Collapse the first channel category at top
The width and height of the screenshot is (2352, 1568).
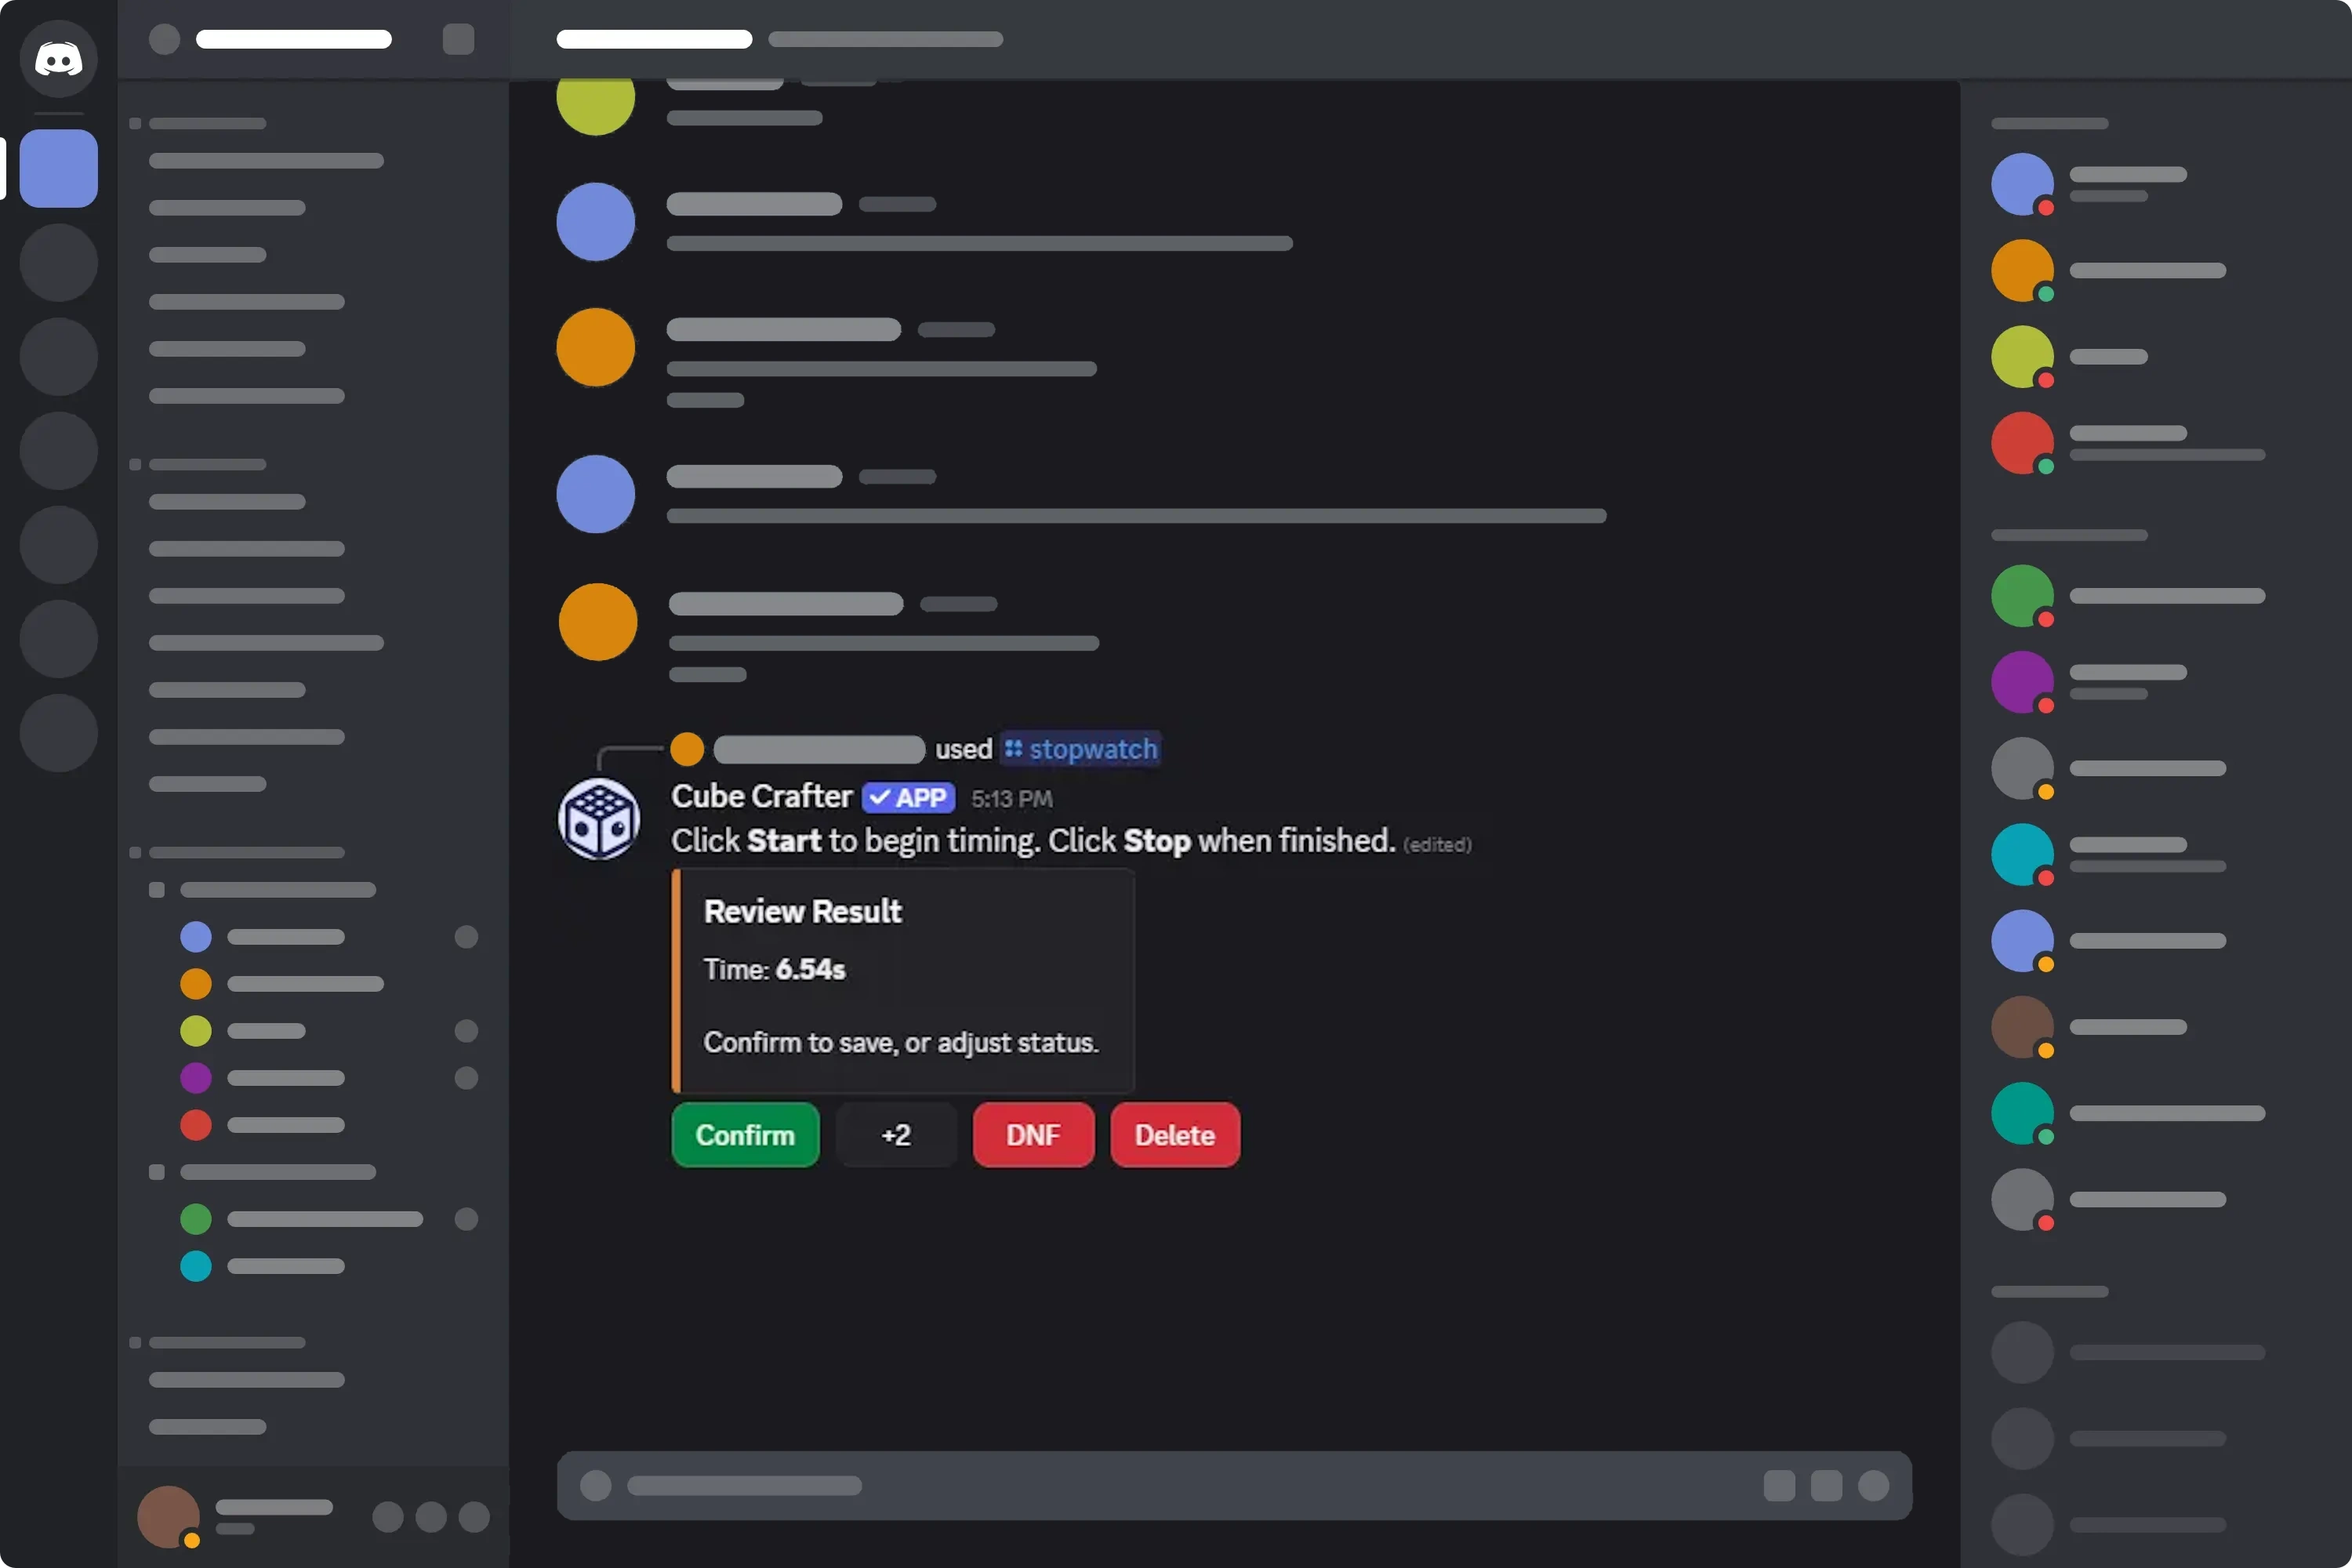[x=198, y=123]
